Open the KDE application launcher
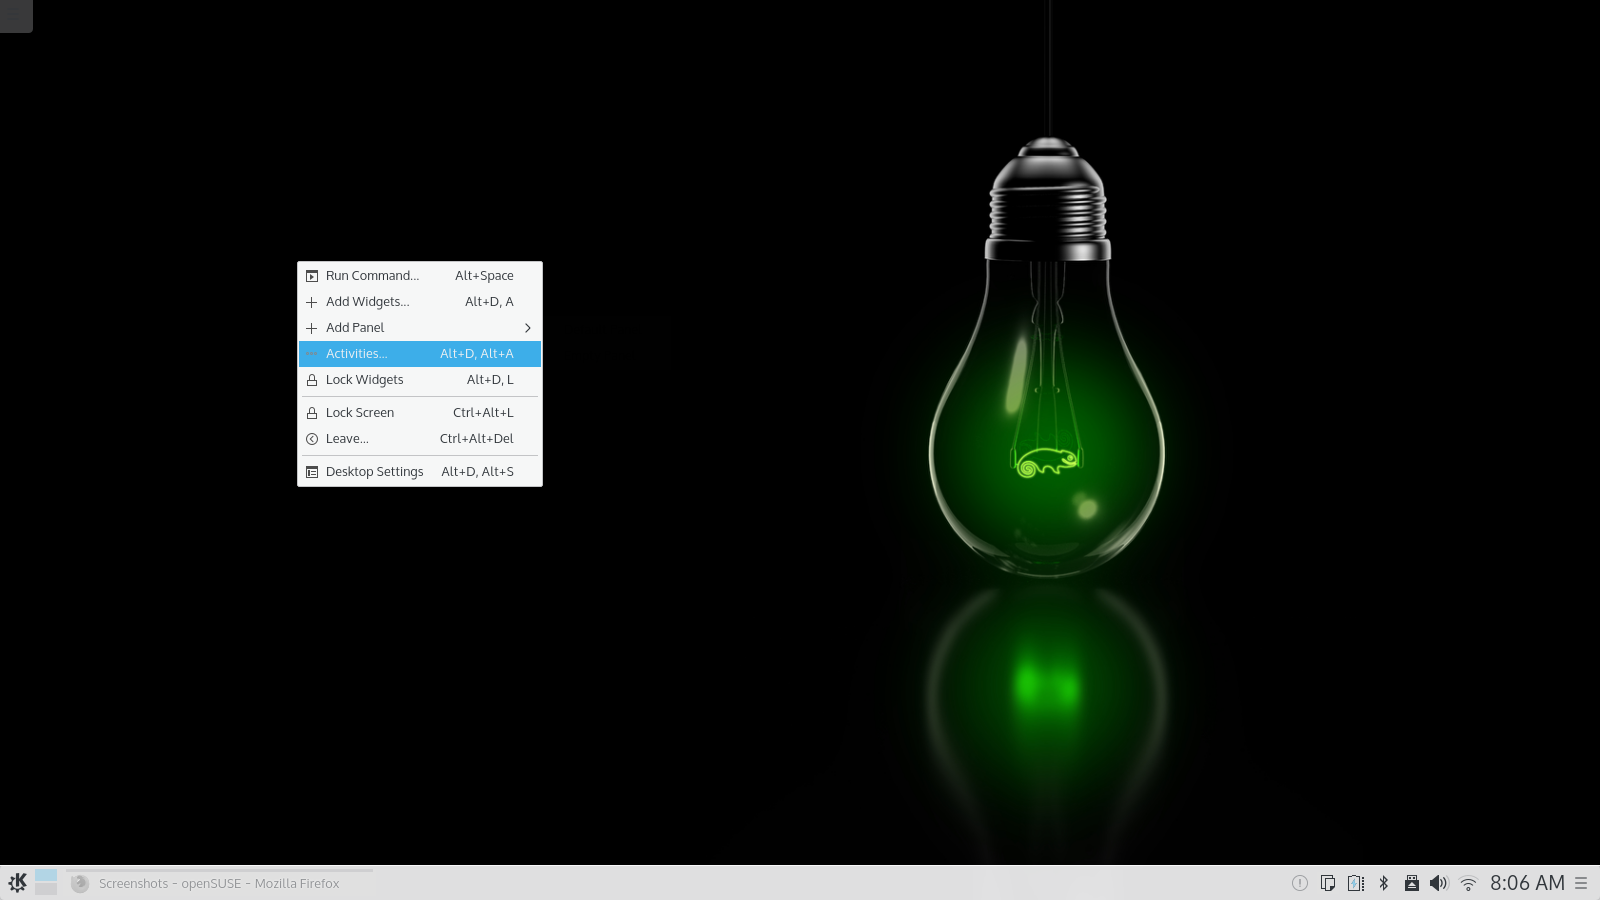Screen dimensions: 1600x900 tap(17, 883)
